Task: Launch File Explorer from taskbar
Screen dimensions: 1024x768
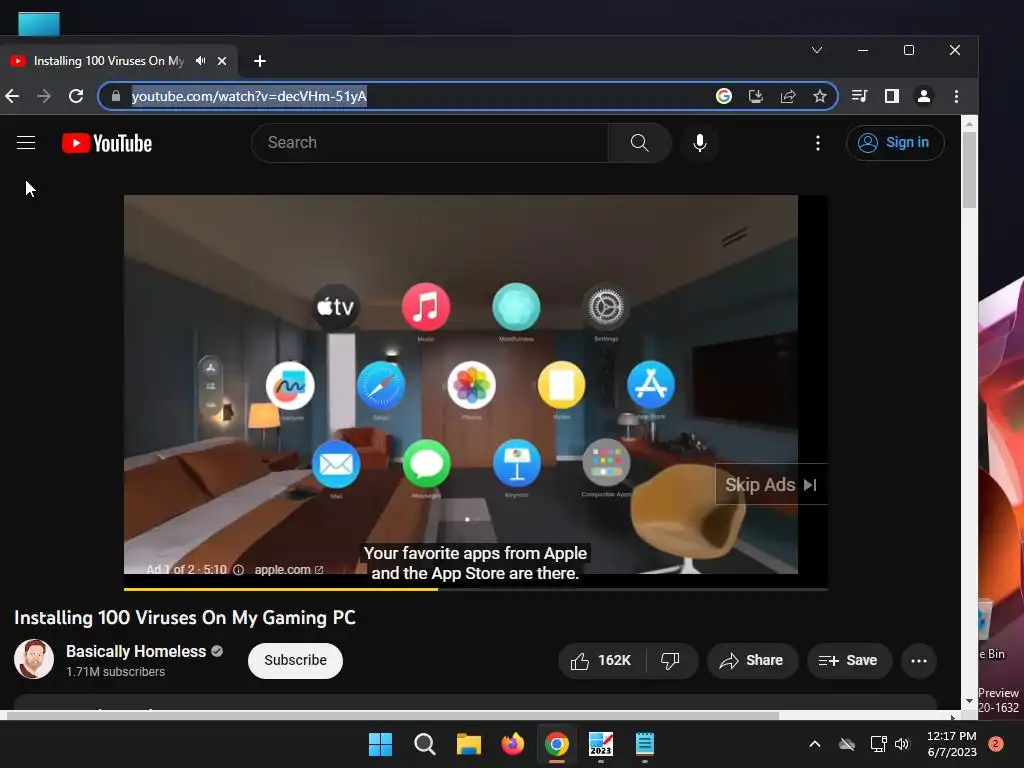Action: coord(468,744)
